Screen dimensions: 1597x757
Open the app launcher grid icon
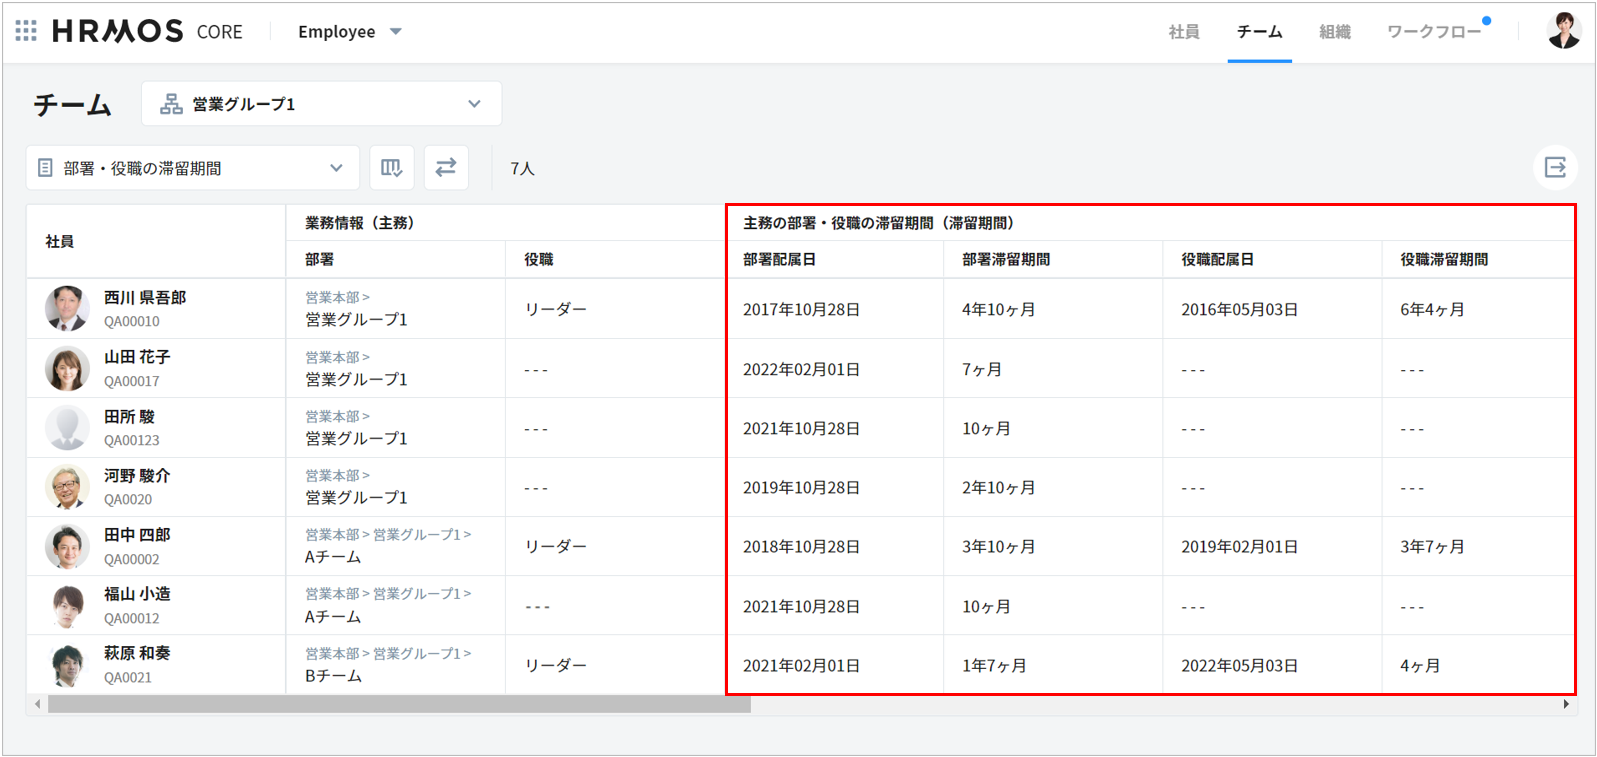pos(26,31)
